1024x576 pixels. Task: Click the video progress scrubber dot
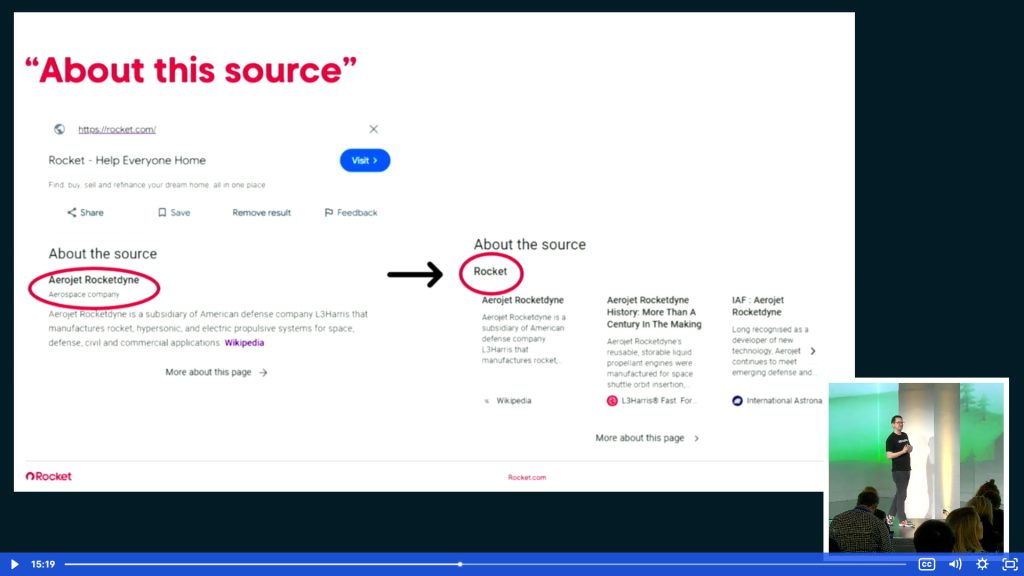point(460,564)
